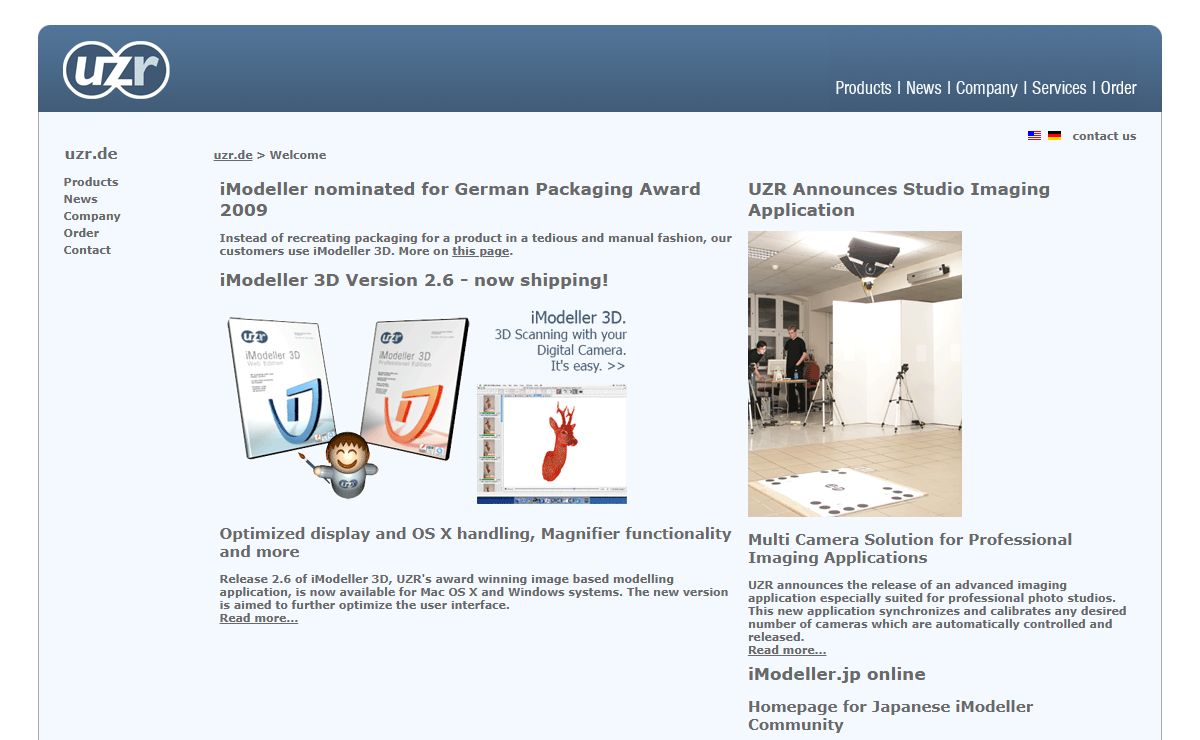Click the smiling painter mascot figure
1200x740 pixels.
345,464
